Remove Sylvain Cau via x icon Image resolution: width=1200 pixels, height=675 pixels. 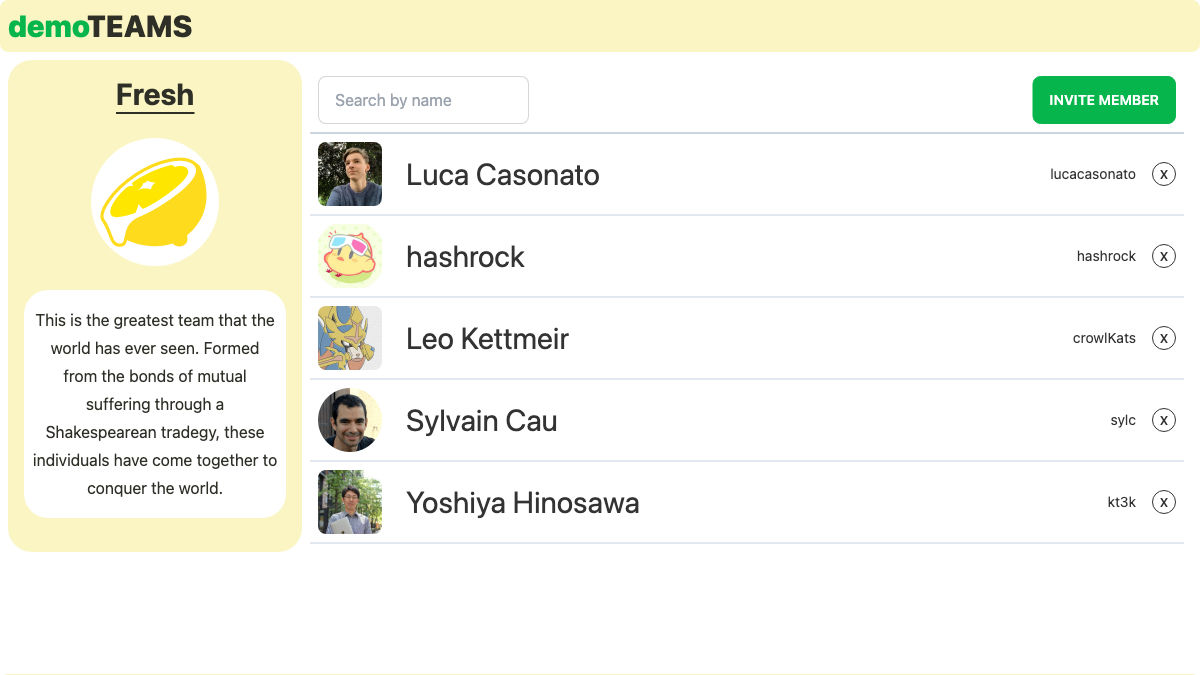coord(1164,420)
